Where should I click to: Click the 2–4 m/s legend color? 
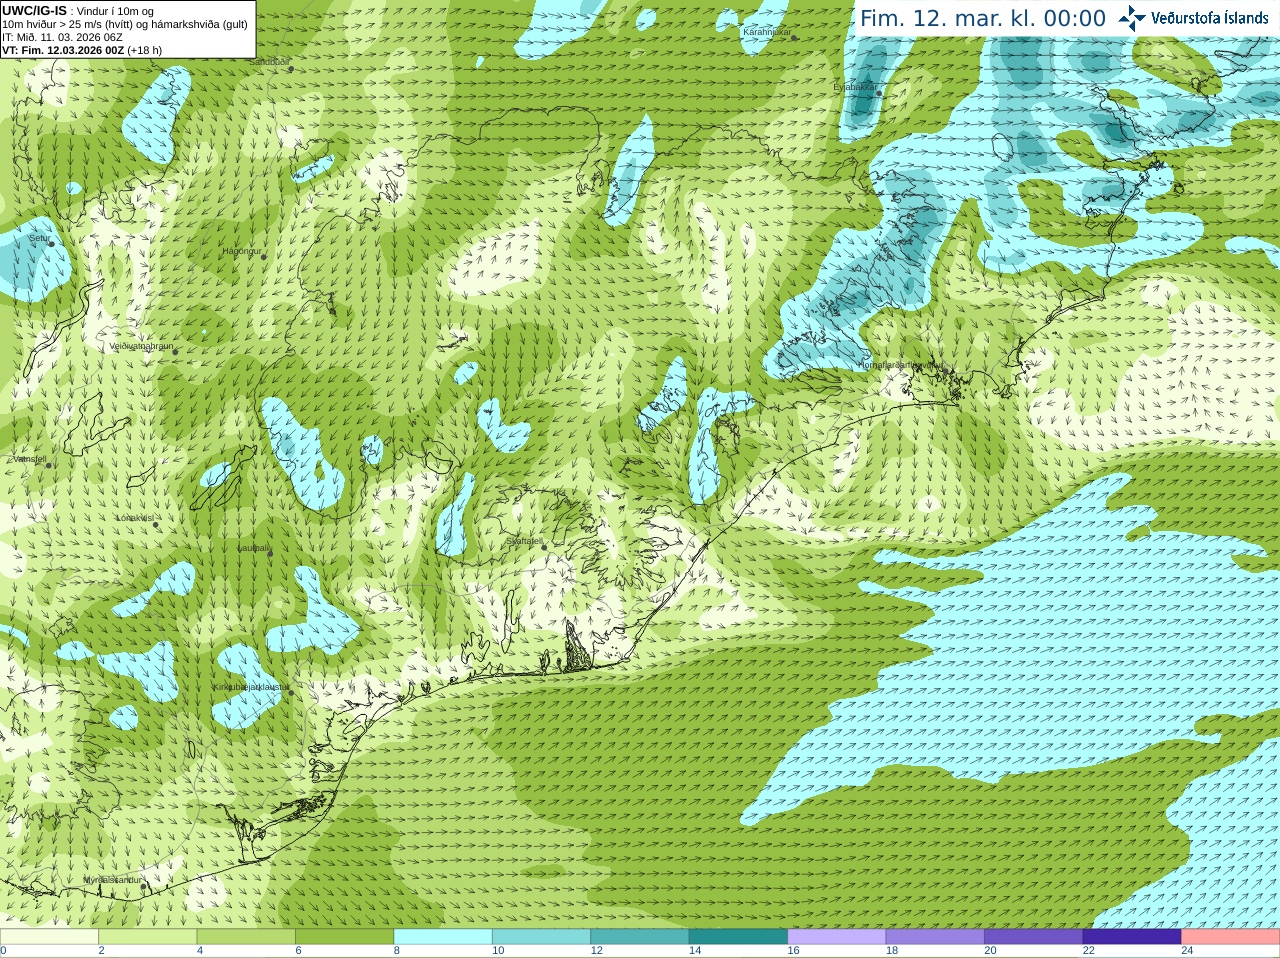tap(147, 937)
